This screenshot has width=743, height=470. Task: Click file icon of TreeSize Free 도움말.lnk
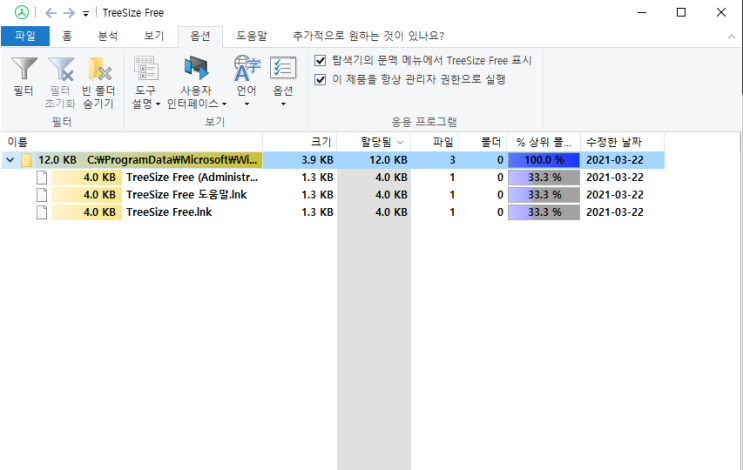tap(42, 195)
